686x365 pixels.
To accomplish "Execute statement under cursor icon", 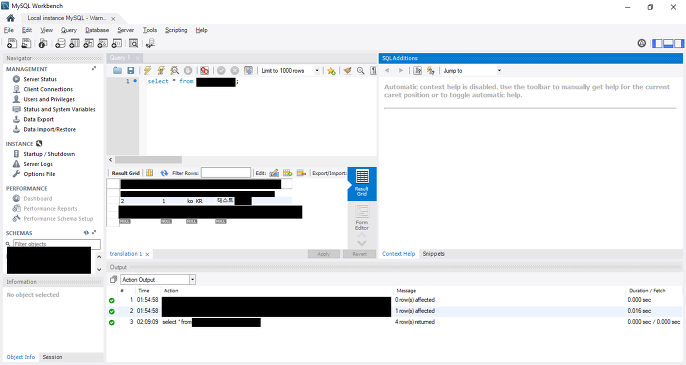I will click(x=161, y=70).
